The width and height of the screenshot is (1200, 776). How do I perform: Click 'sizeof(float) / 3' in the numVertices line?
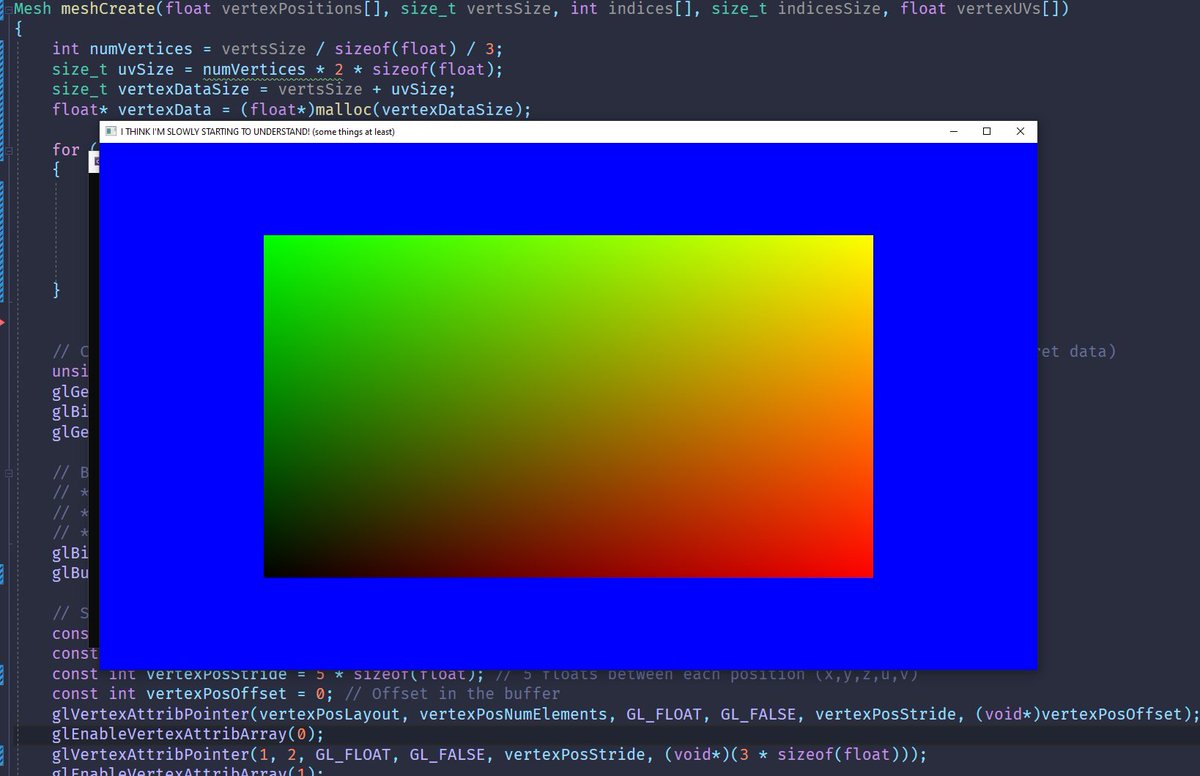tap(417, 49)
